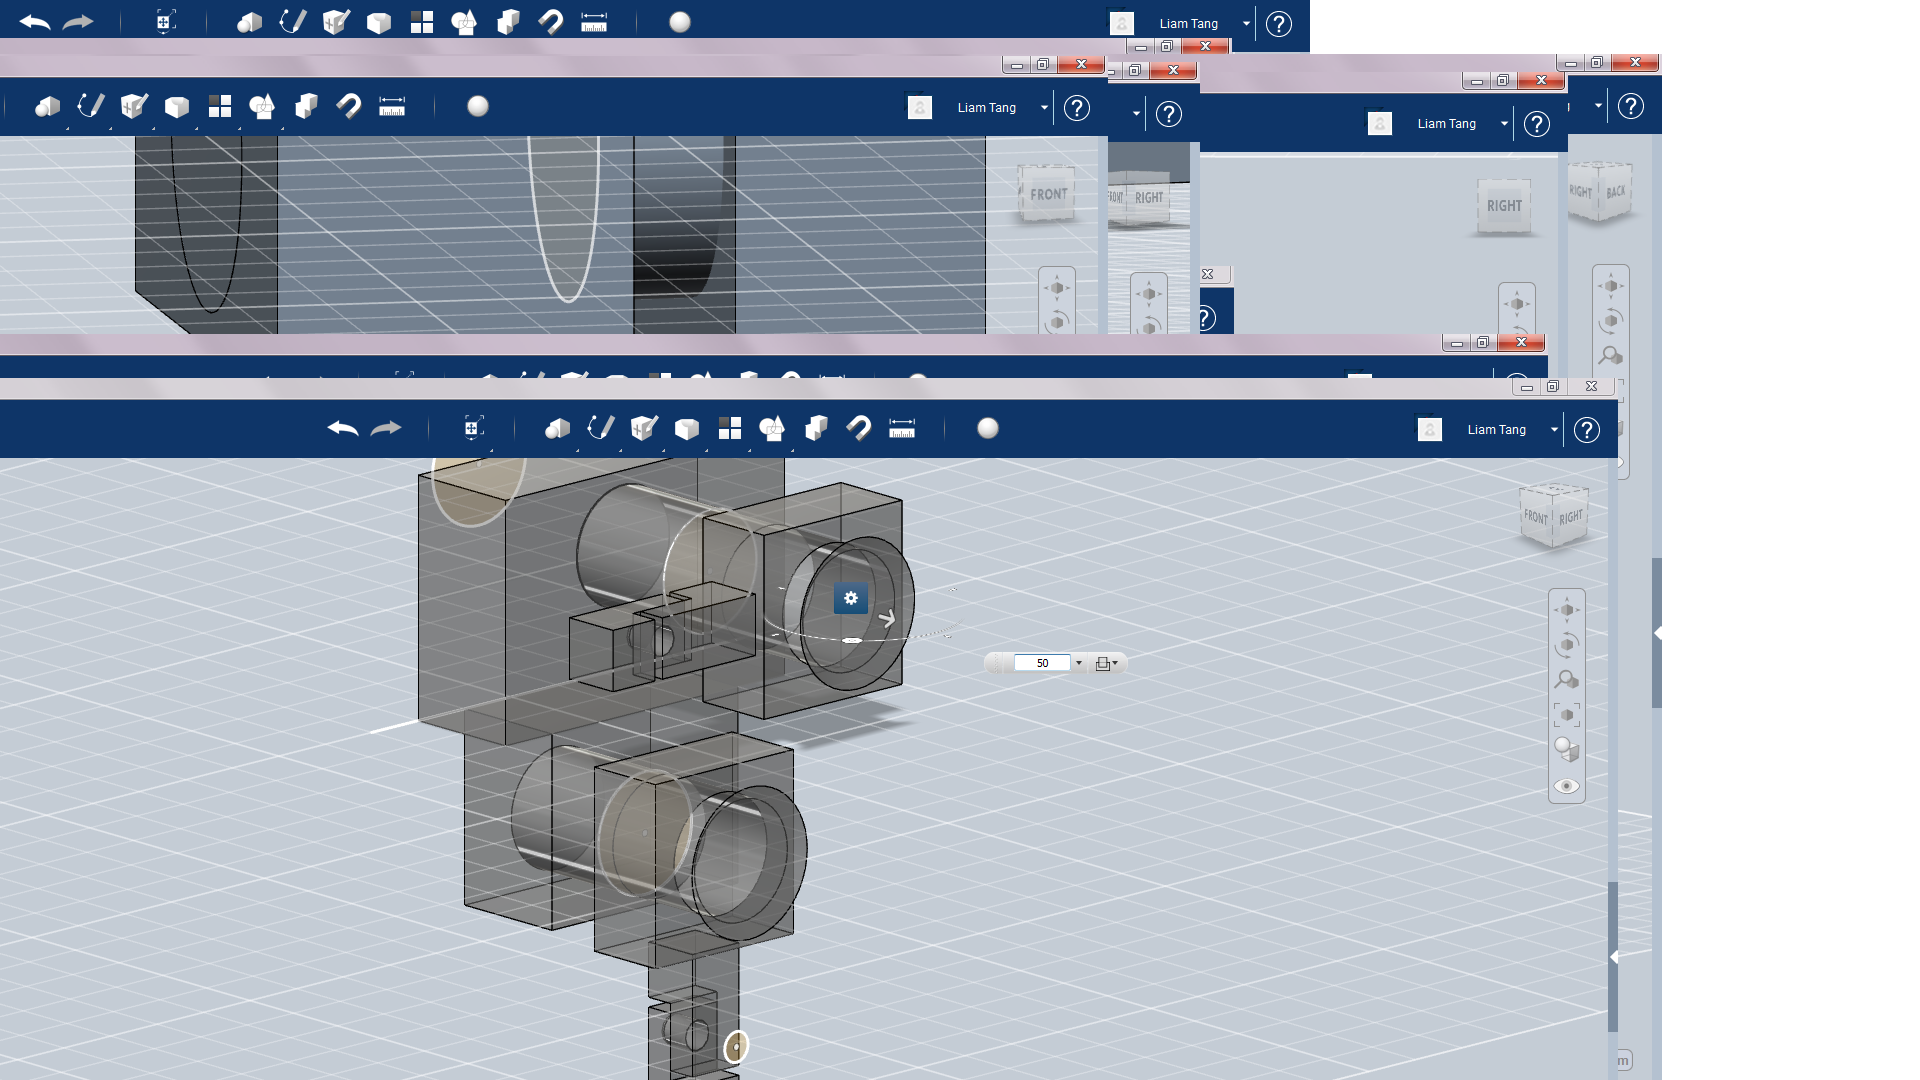Click Liam Tang account name in front window
The width and height of the screenshot is (1920, 1080).
pos(1497,430)
